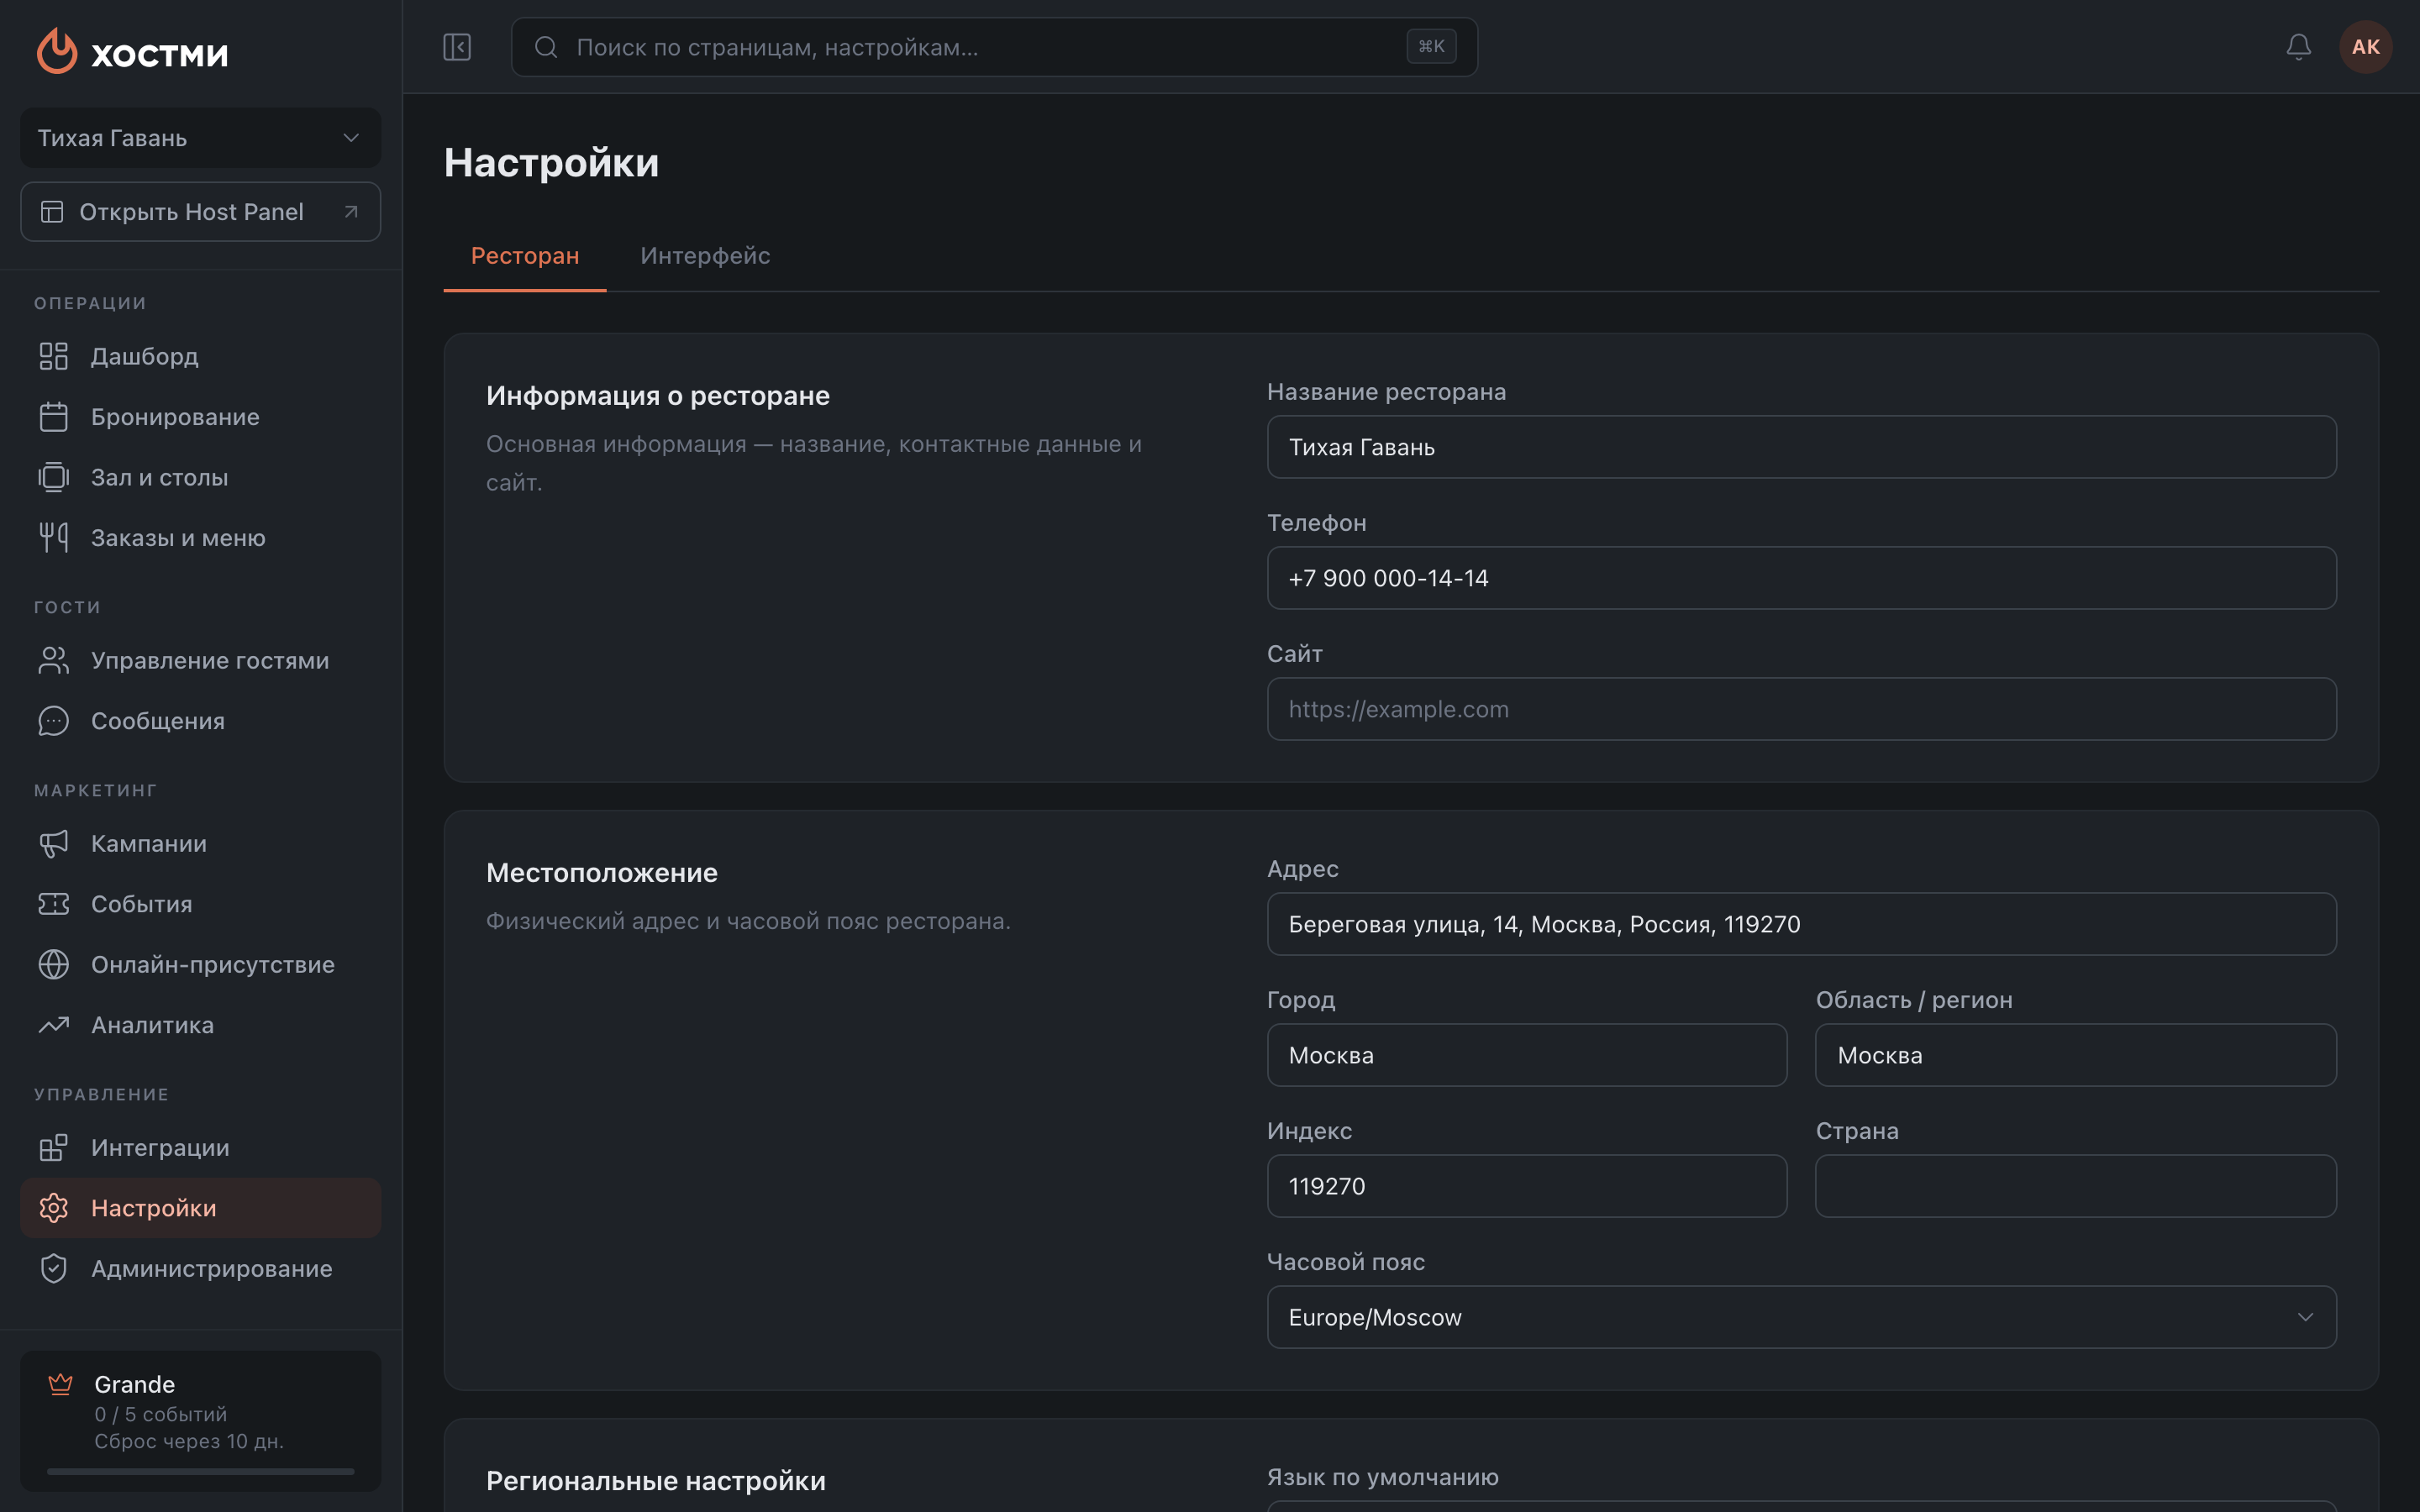Viewport: 2420px width, 1512px height.
Task: Click the Область / регион input field
Action: 2075,1055
